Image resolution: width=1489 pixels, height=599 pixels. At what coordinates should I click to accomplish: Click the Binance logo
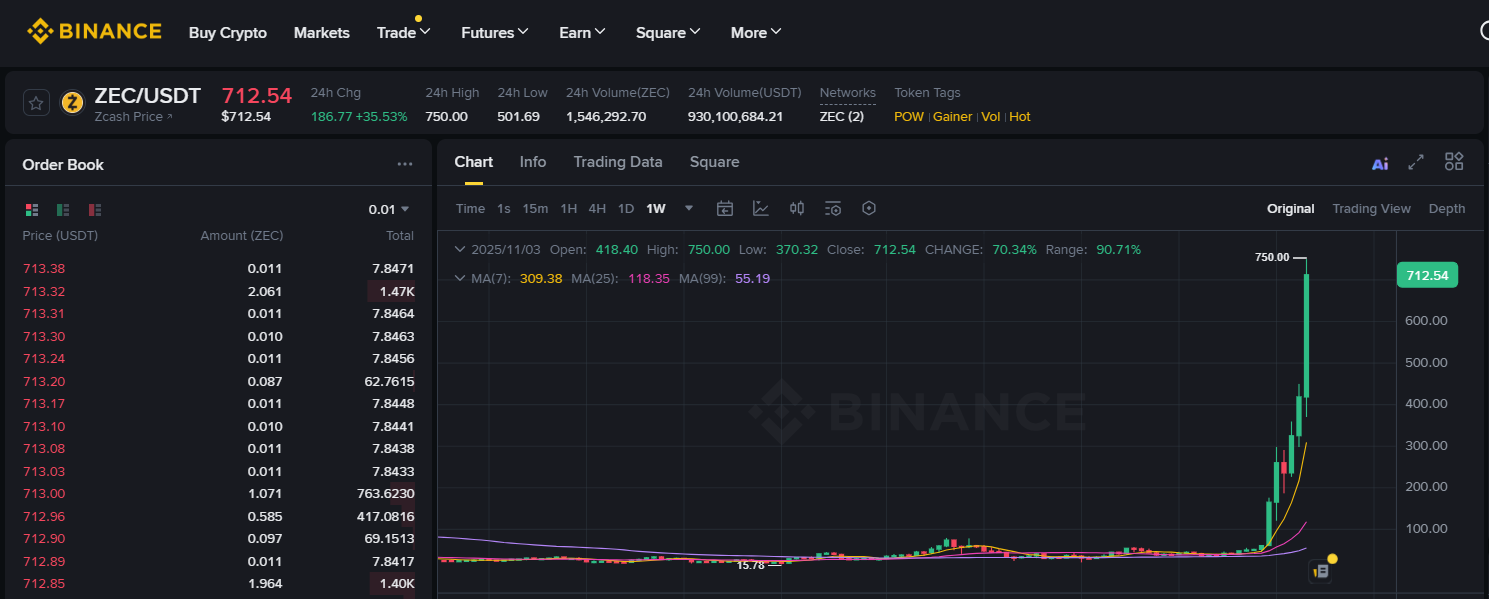click(94, 31)
